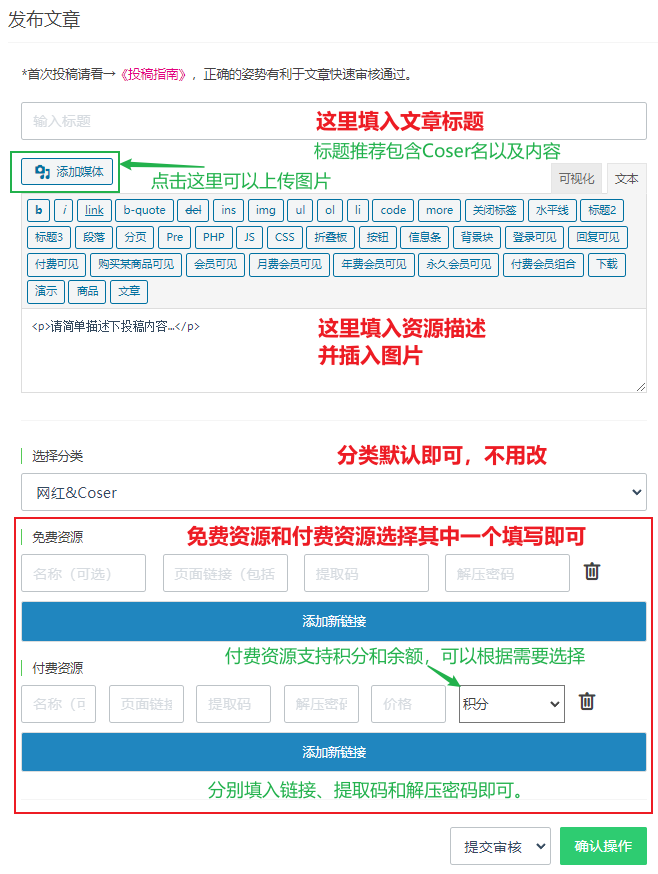
Task: Click free resource 名称（可选）field
Action: [x=84, y=573]
